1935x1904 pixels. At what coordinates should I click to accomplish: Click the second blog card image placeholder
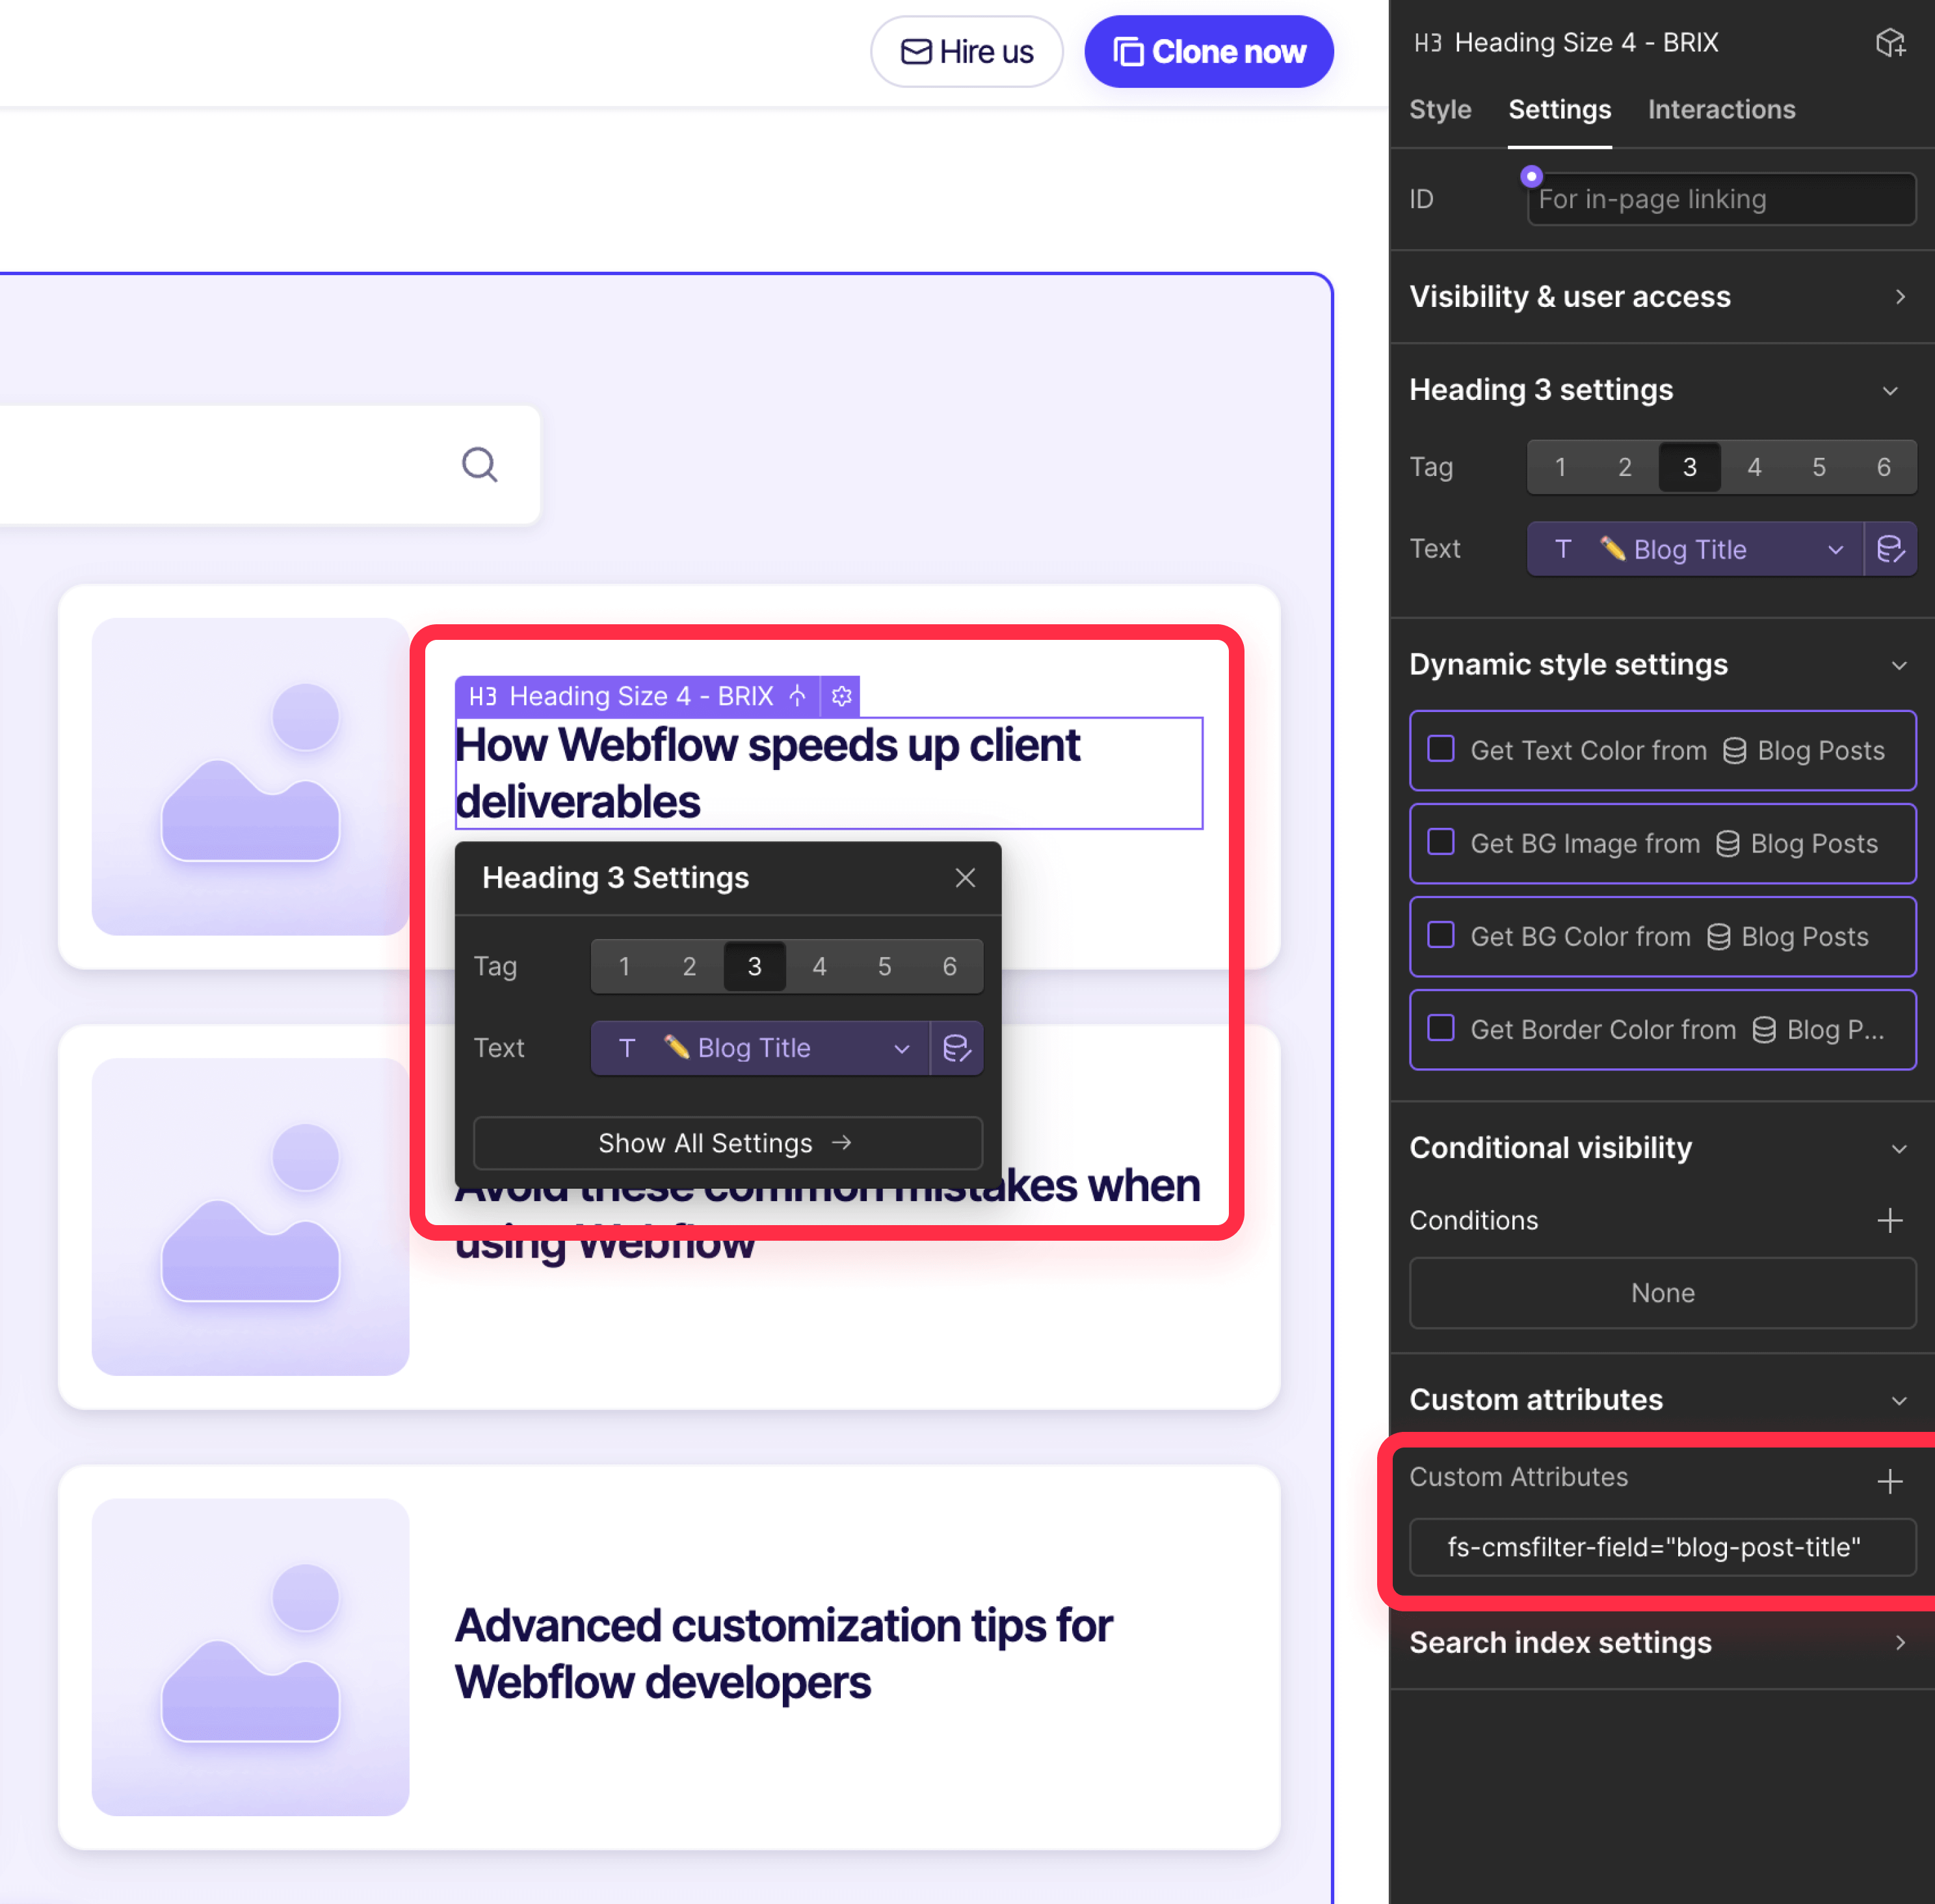tap(250, 1217)
